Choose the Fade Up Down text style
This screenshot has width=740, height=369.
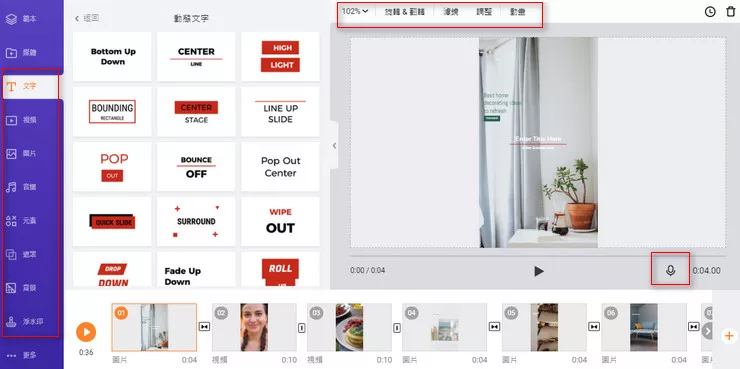click(196, 270)
